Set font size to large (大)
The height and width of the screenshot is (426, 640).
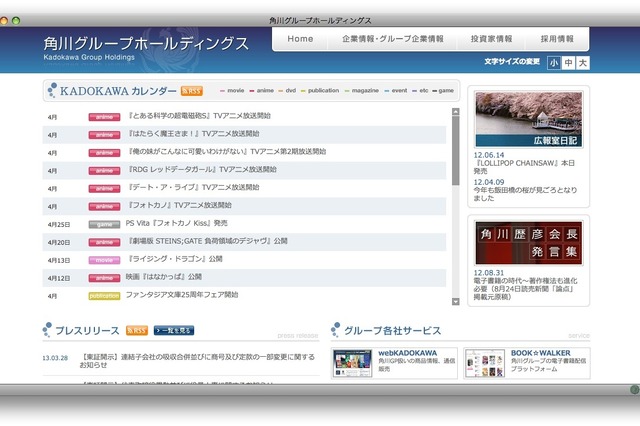(583, 62)
